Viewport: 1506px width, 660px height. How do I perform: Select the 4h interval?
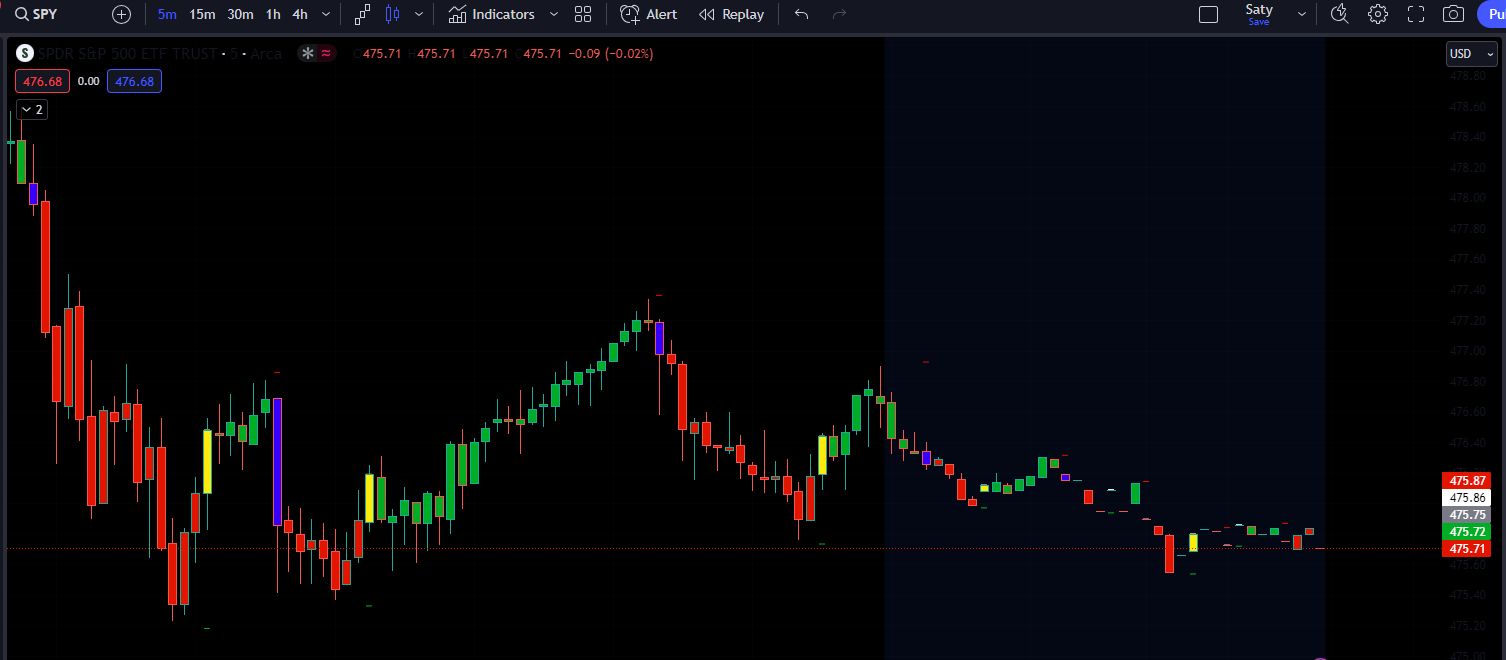point(300,14)
